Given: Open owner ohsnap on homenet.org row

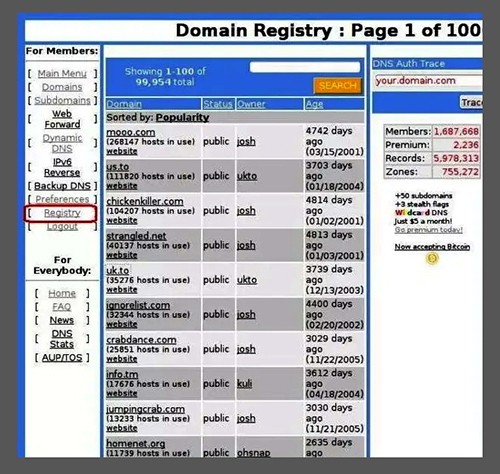Looking at the screenshot, I should [x=254, y=453].
